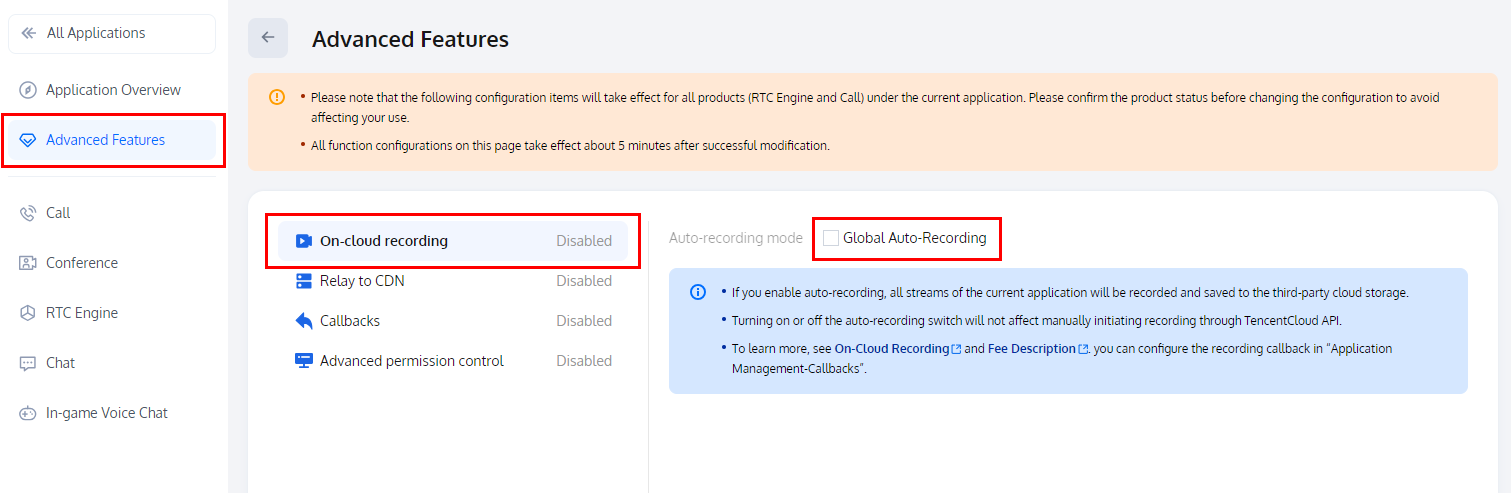Screen dimensions: 1511x493
Task: Go to Advanced Features in the sidebar
Action: 105,140
